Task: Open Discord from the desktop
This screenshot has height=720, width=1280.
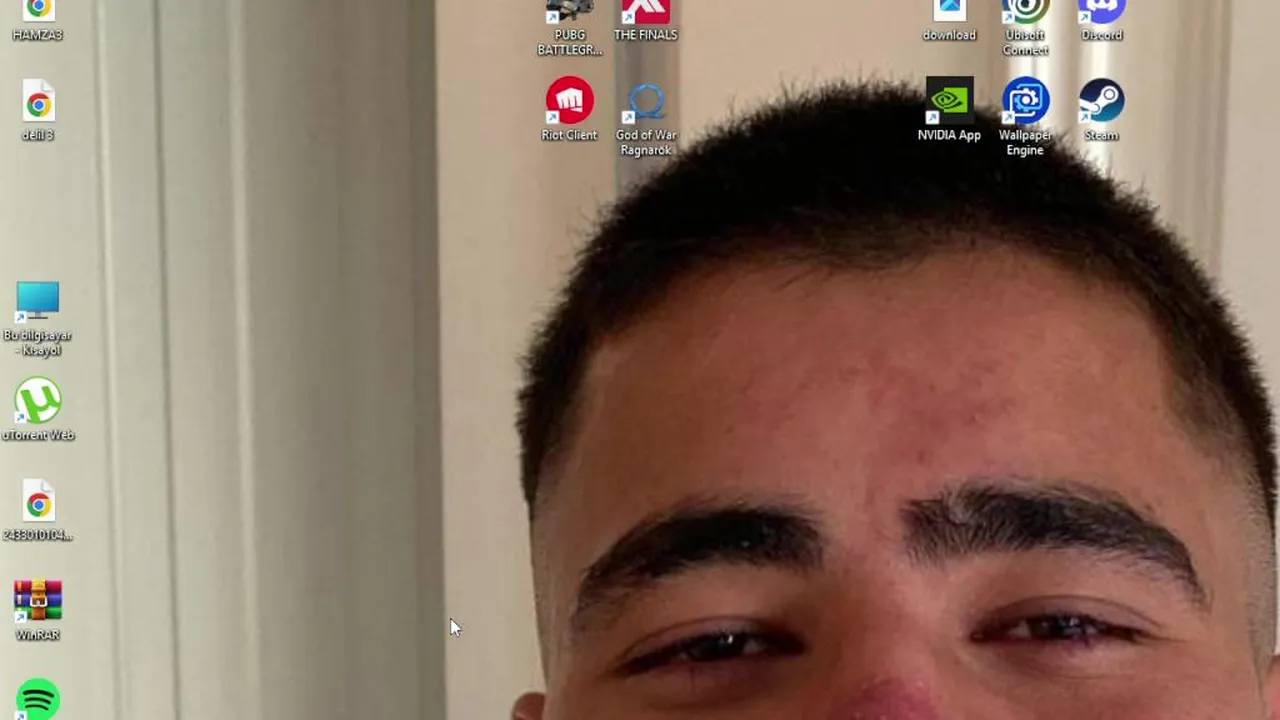Action: pyautogui.click(x=1101, y=10)
